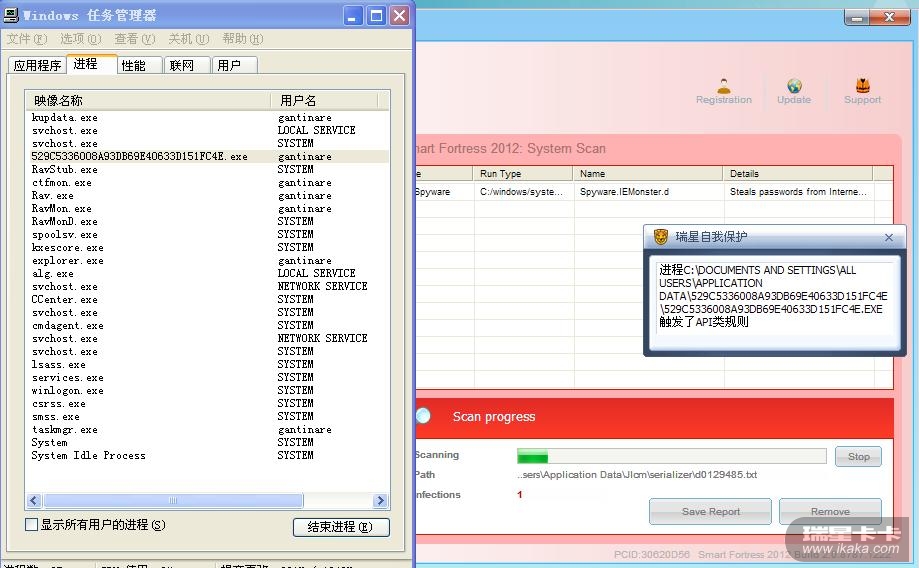Select System Idle Process row
The width and height of the screenshot is (919, 568).
(208, 455)
